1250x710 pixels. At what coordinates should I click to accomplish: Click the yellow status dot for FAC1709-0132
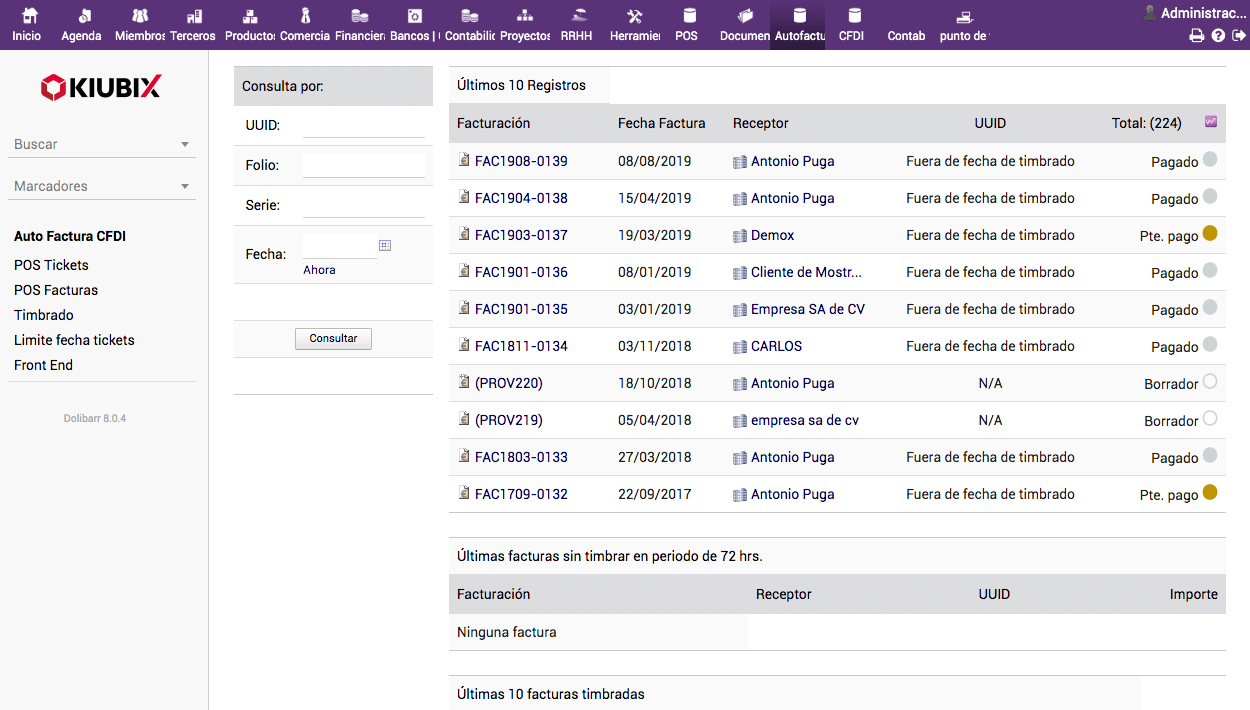(x=1210, y=492)
